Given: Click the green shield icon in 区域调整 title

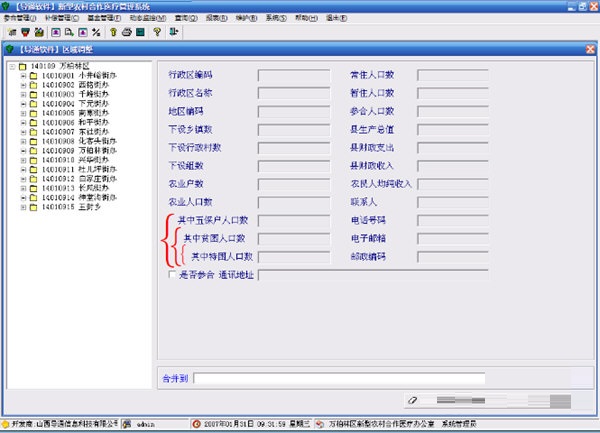Looking at the screenshot, I should tap(10, 49).
